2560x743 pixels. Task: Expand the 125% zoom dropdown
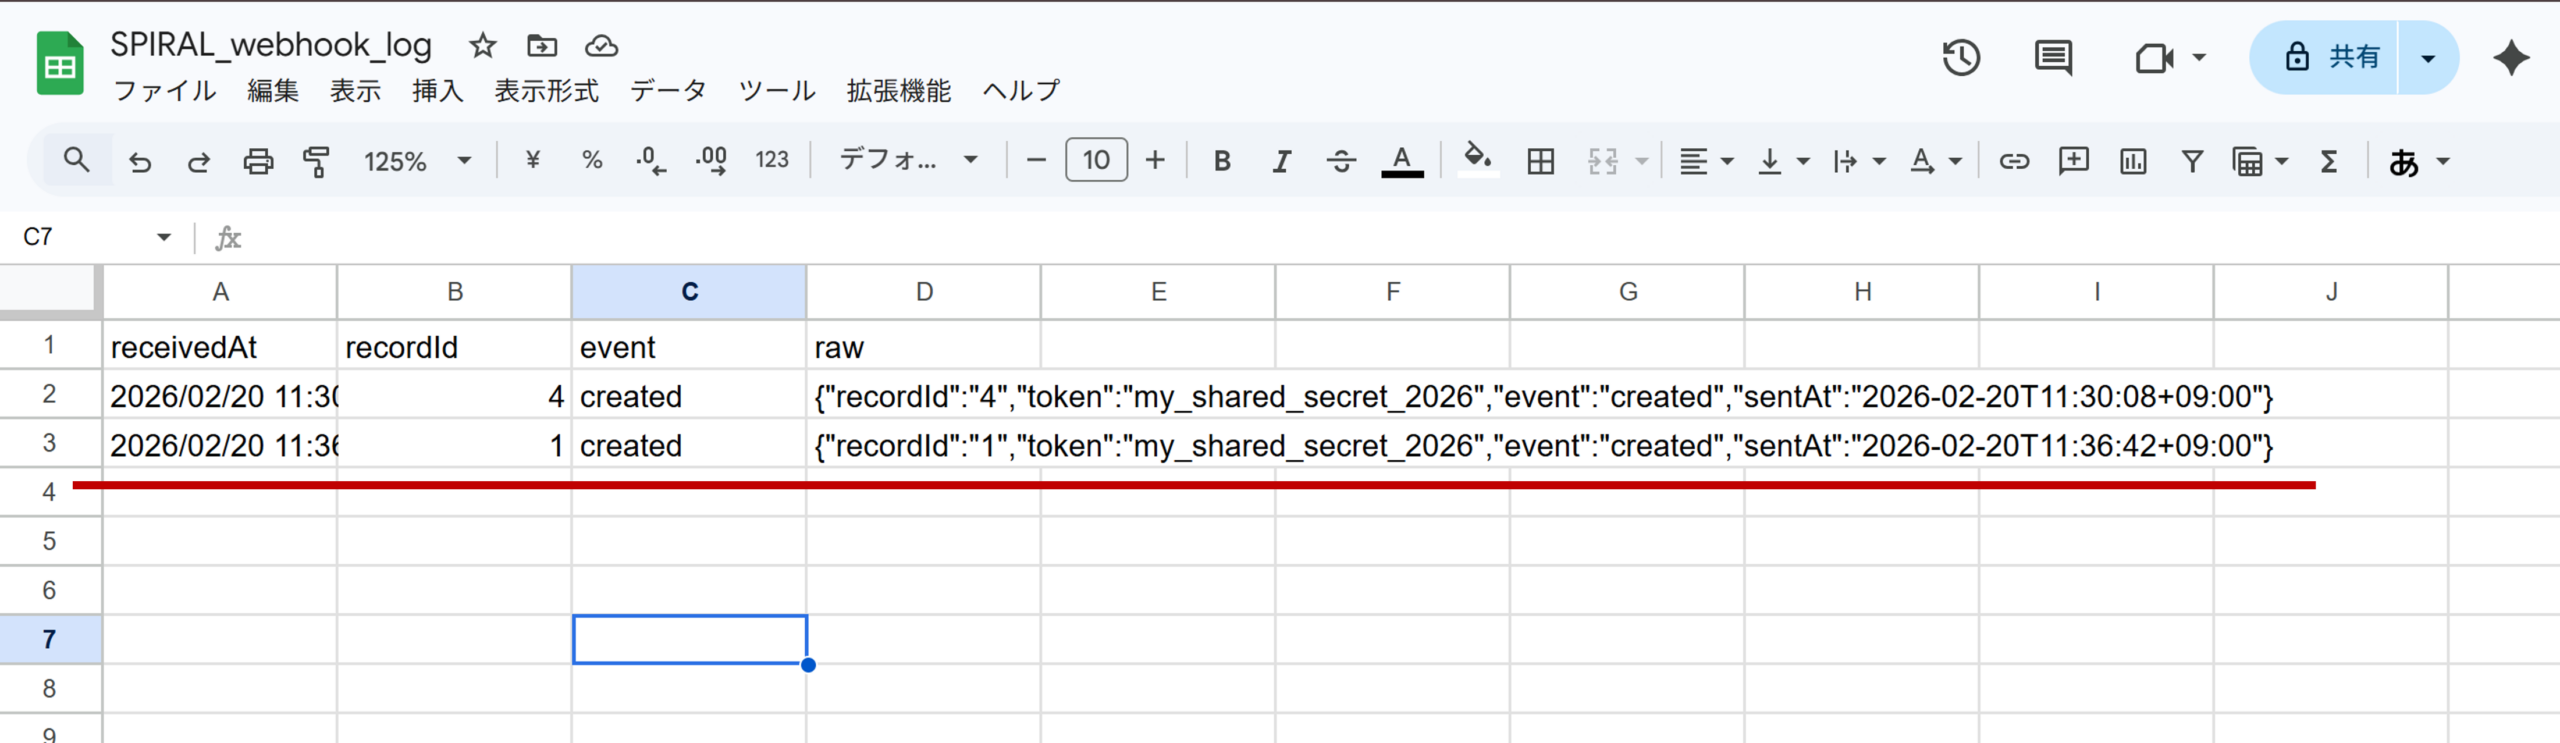click(417, 161)
